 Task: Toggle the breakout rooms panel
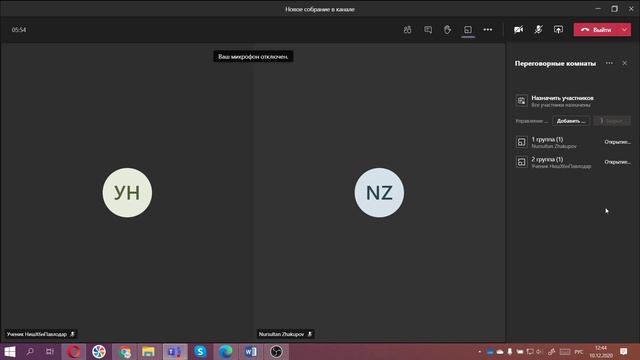468,30
